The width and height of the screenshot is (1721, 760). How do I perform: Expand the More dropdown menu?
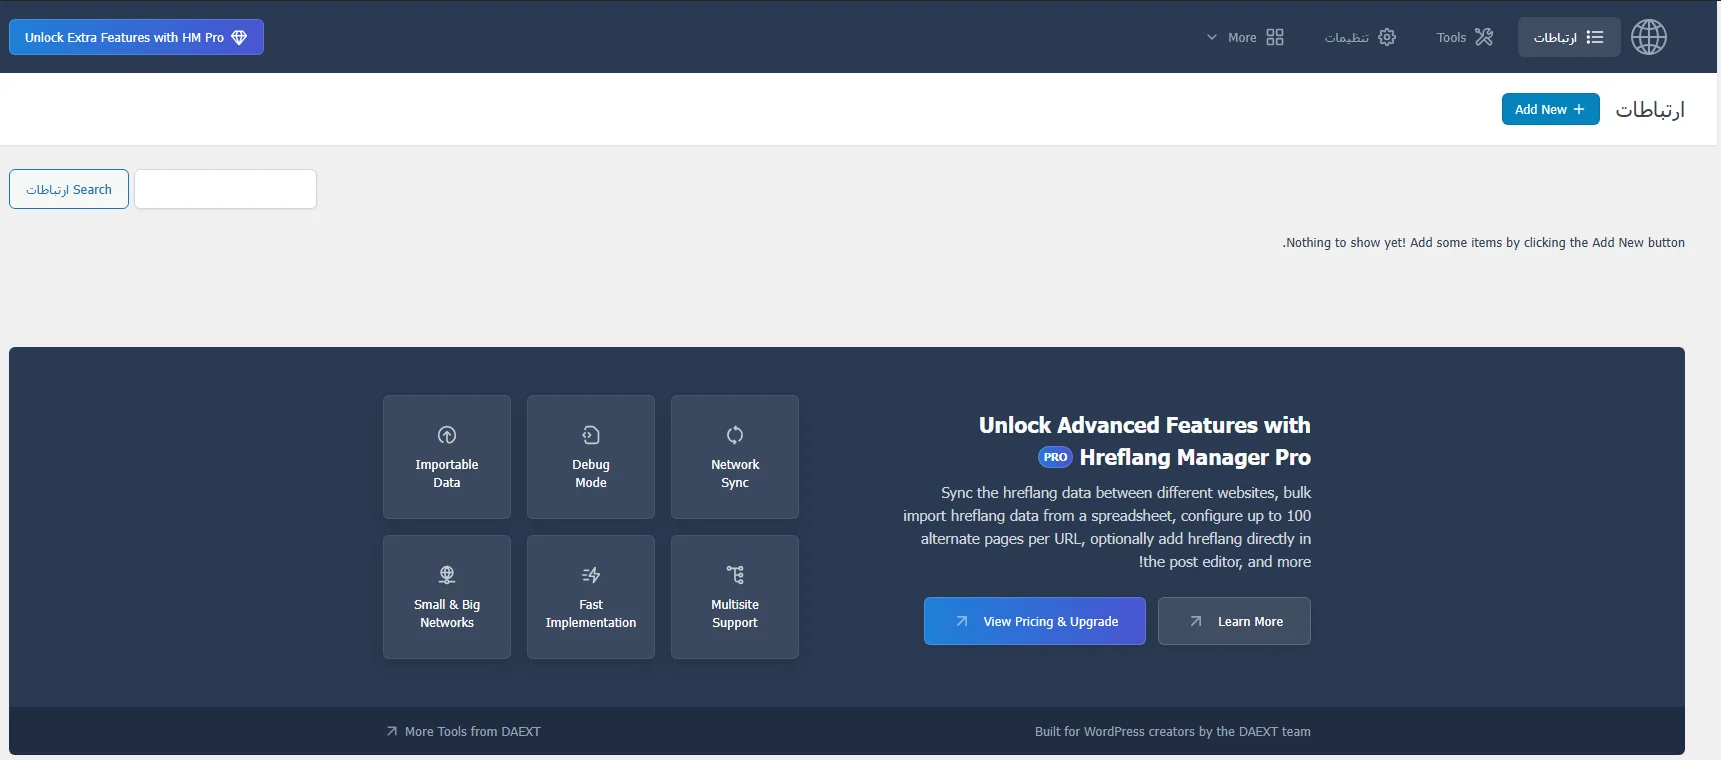(x=1245, y=37)
